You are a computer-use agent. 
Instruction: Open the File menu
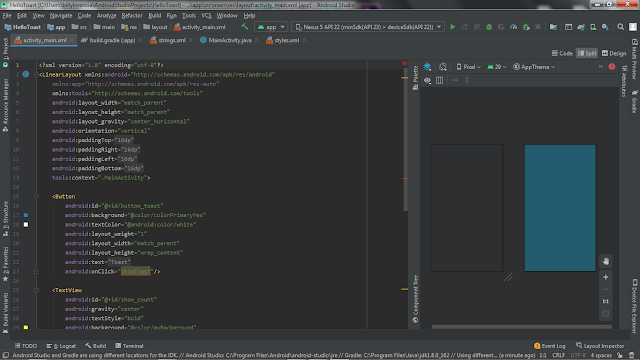click(7, 16)
